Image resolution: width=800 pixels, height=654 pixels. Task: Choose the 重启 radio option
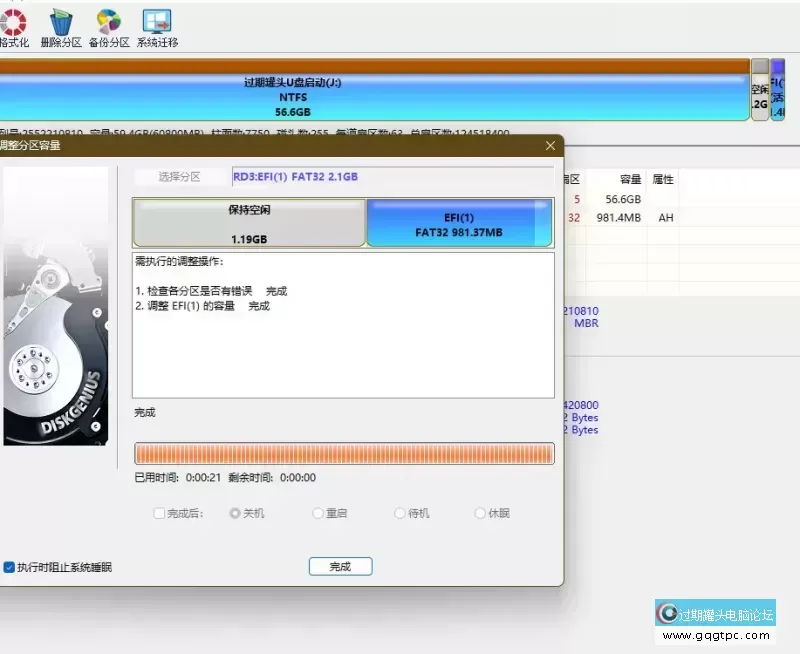pos(318,513)
